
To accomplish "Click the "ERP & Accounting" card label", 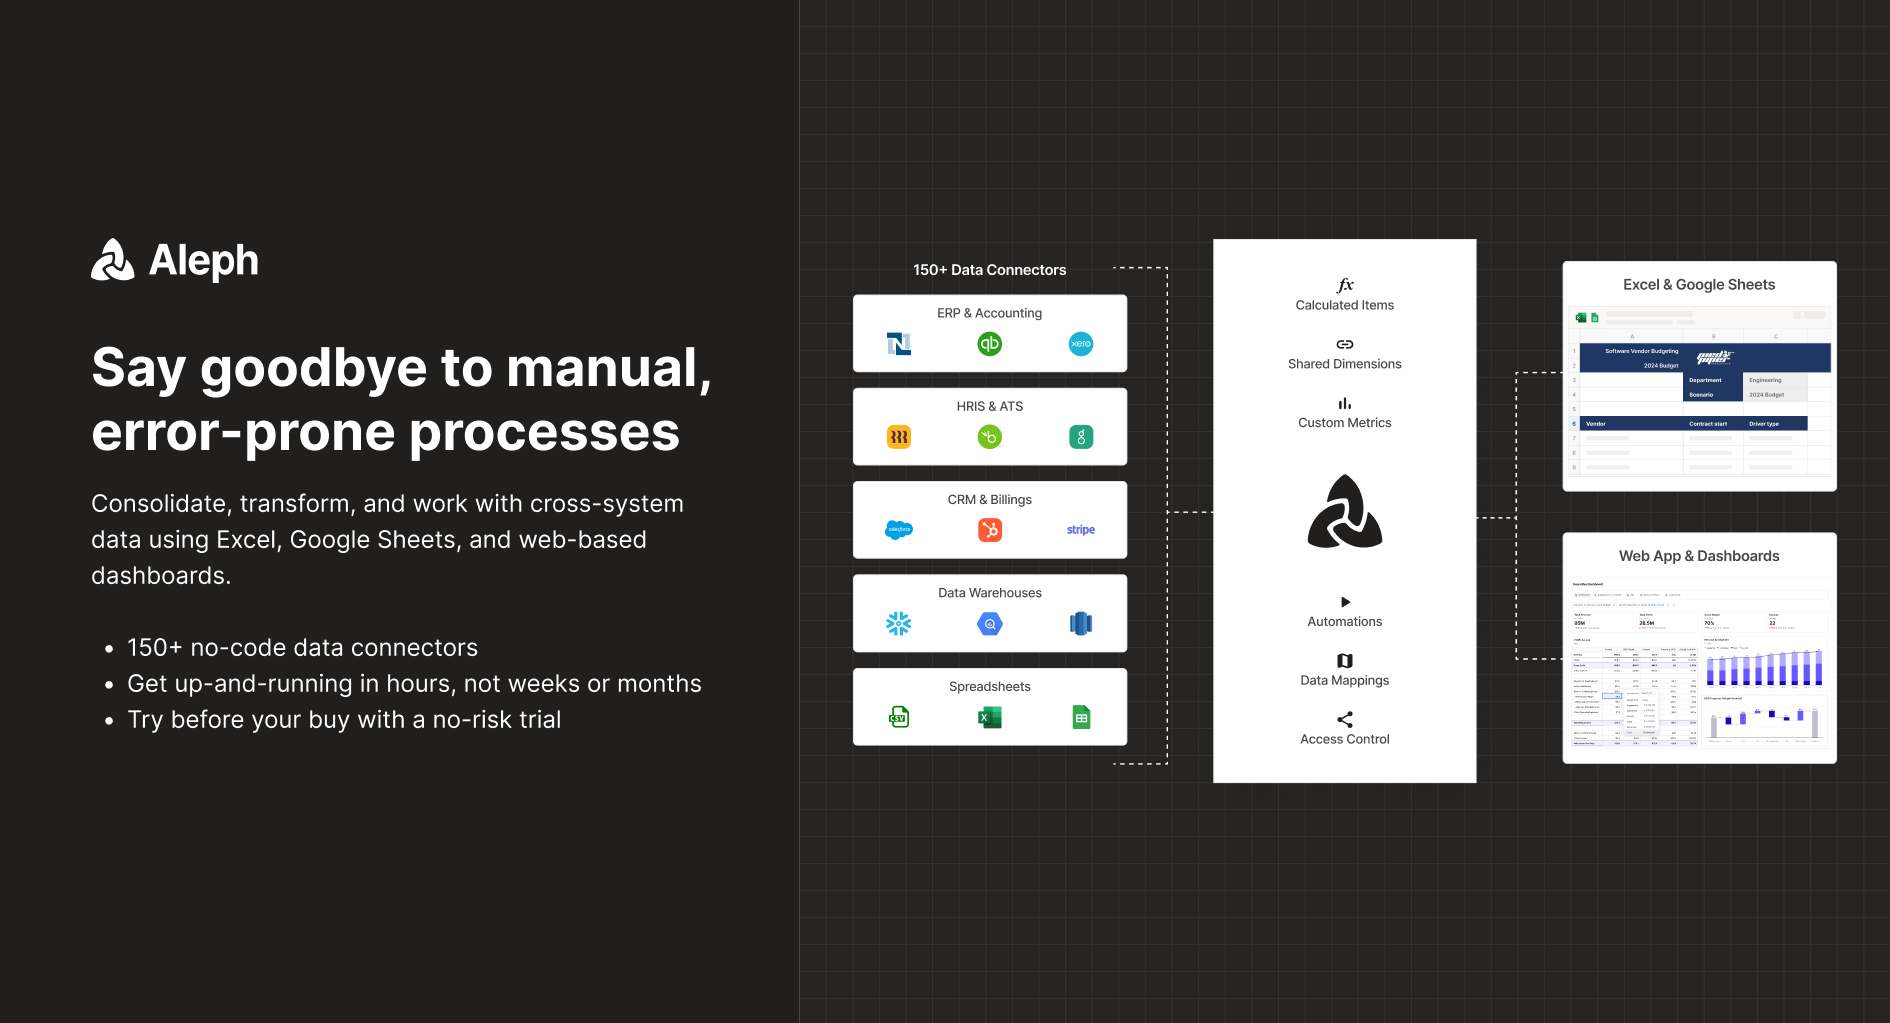I will [990, 313].
